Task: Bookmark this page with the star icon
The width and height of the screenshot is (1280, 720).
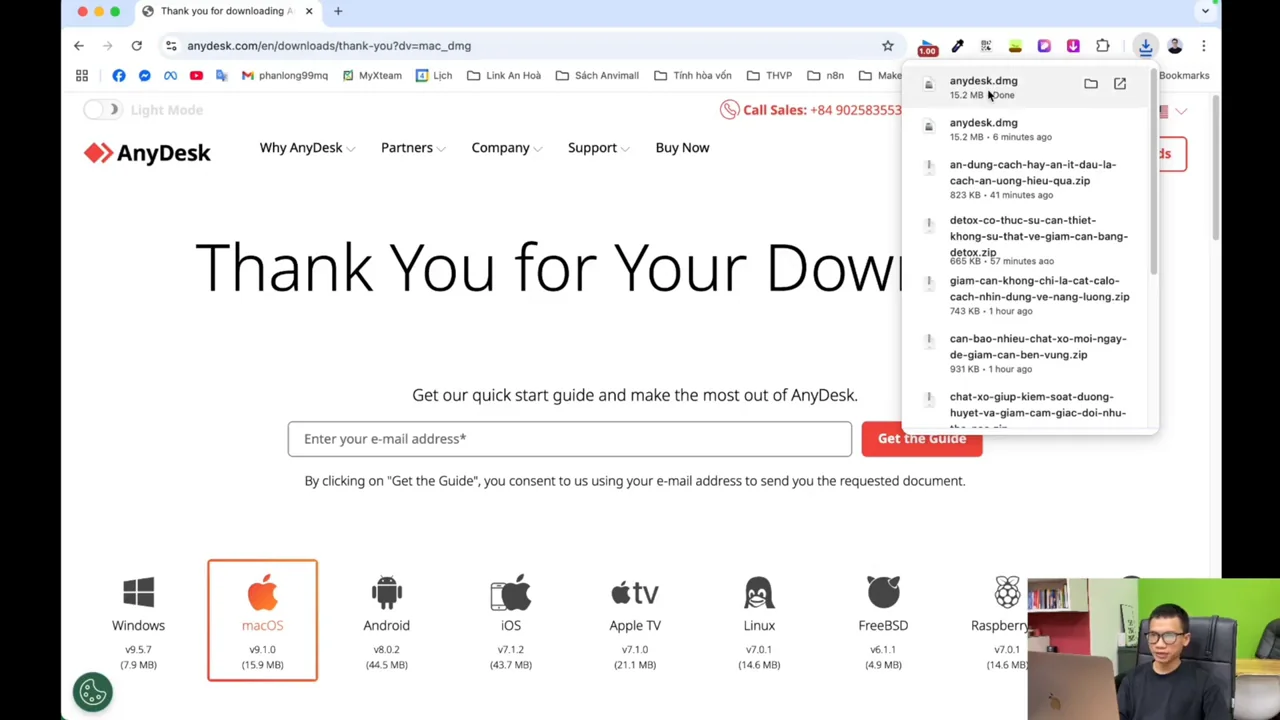Action: tap(888, 46)
